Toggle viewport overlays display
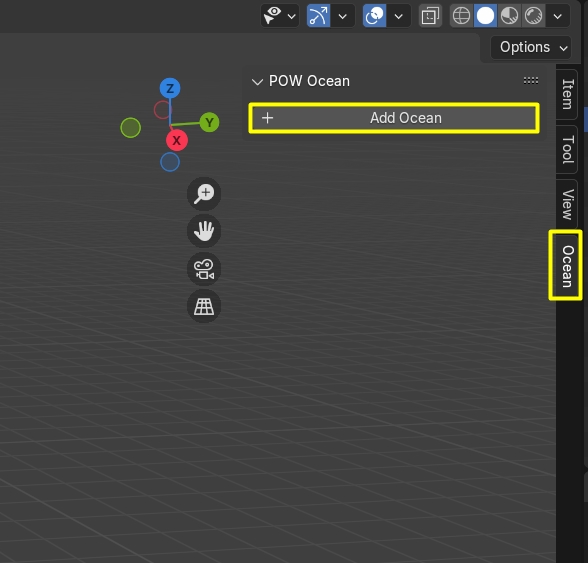This screenshot has height=563, width=588. pos(374,16)
